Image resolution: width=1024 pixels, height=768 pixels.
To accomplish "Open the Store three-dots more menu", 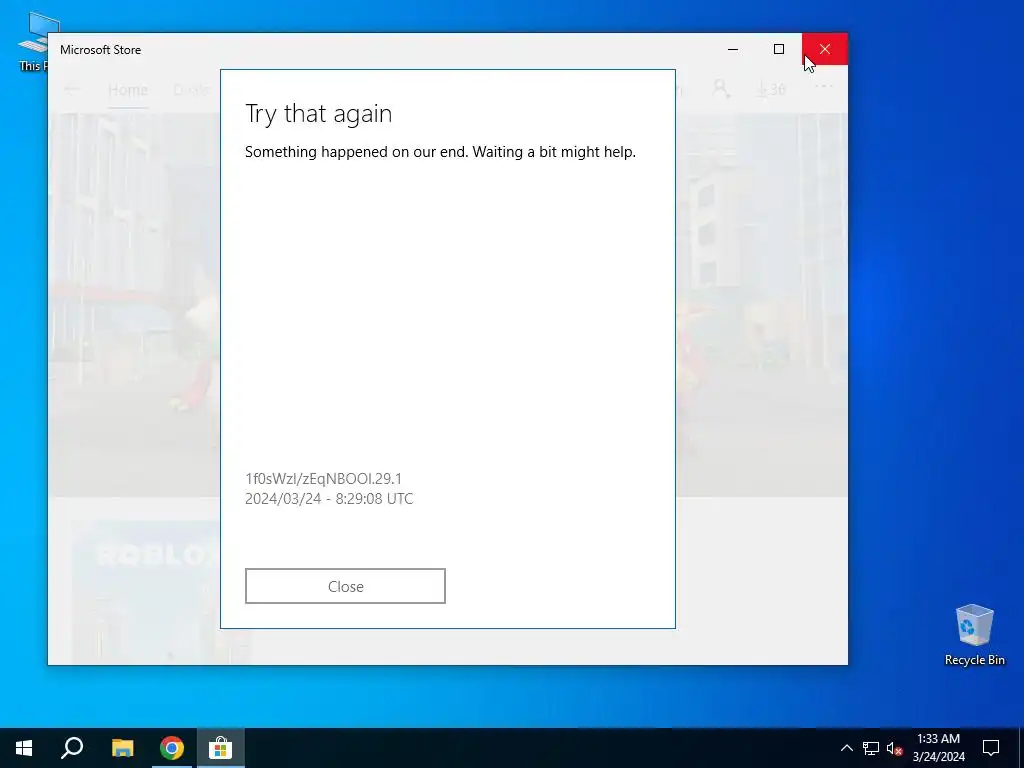I will [824, 86].
